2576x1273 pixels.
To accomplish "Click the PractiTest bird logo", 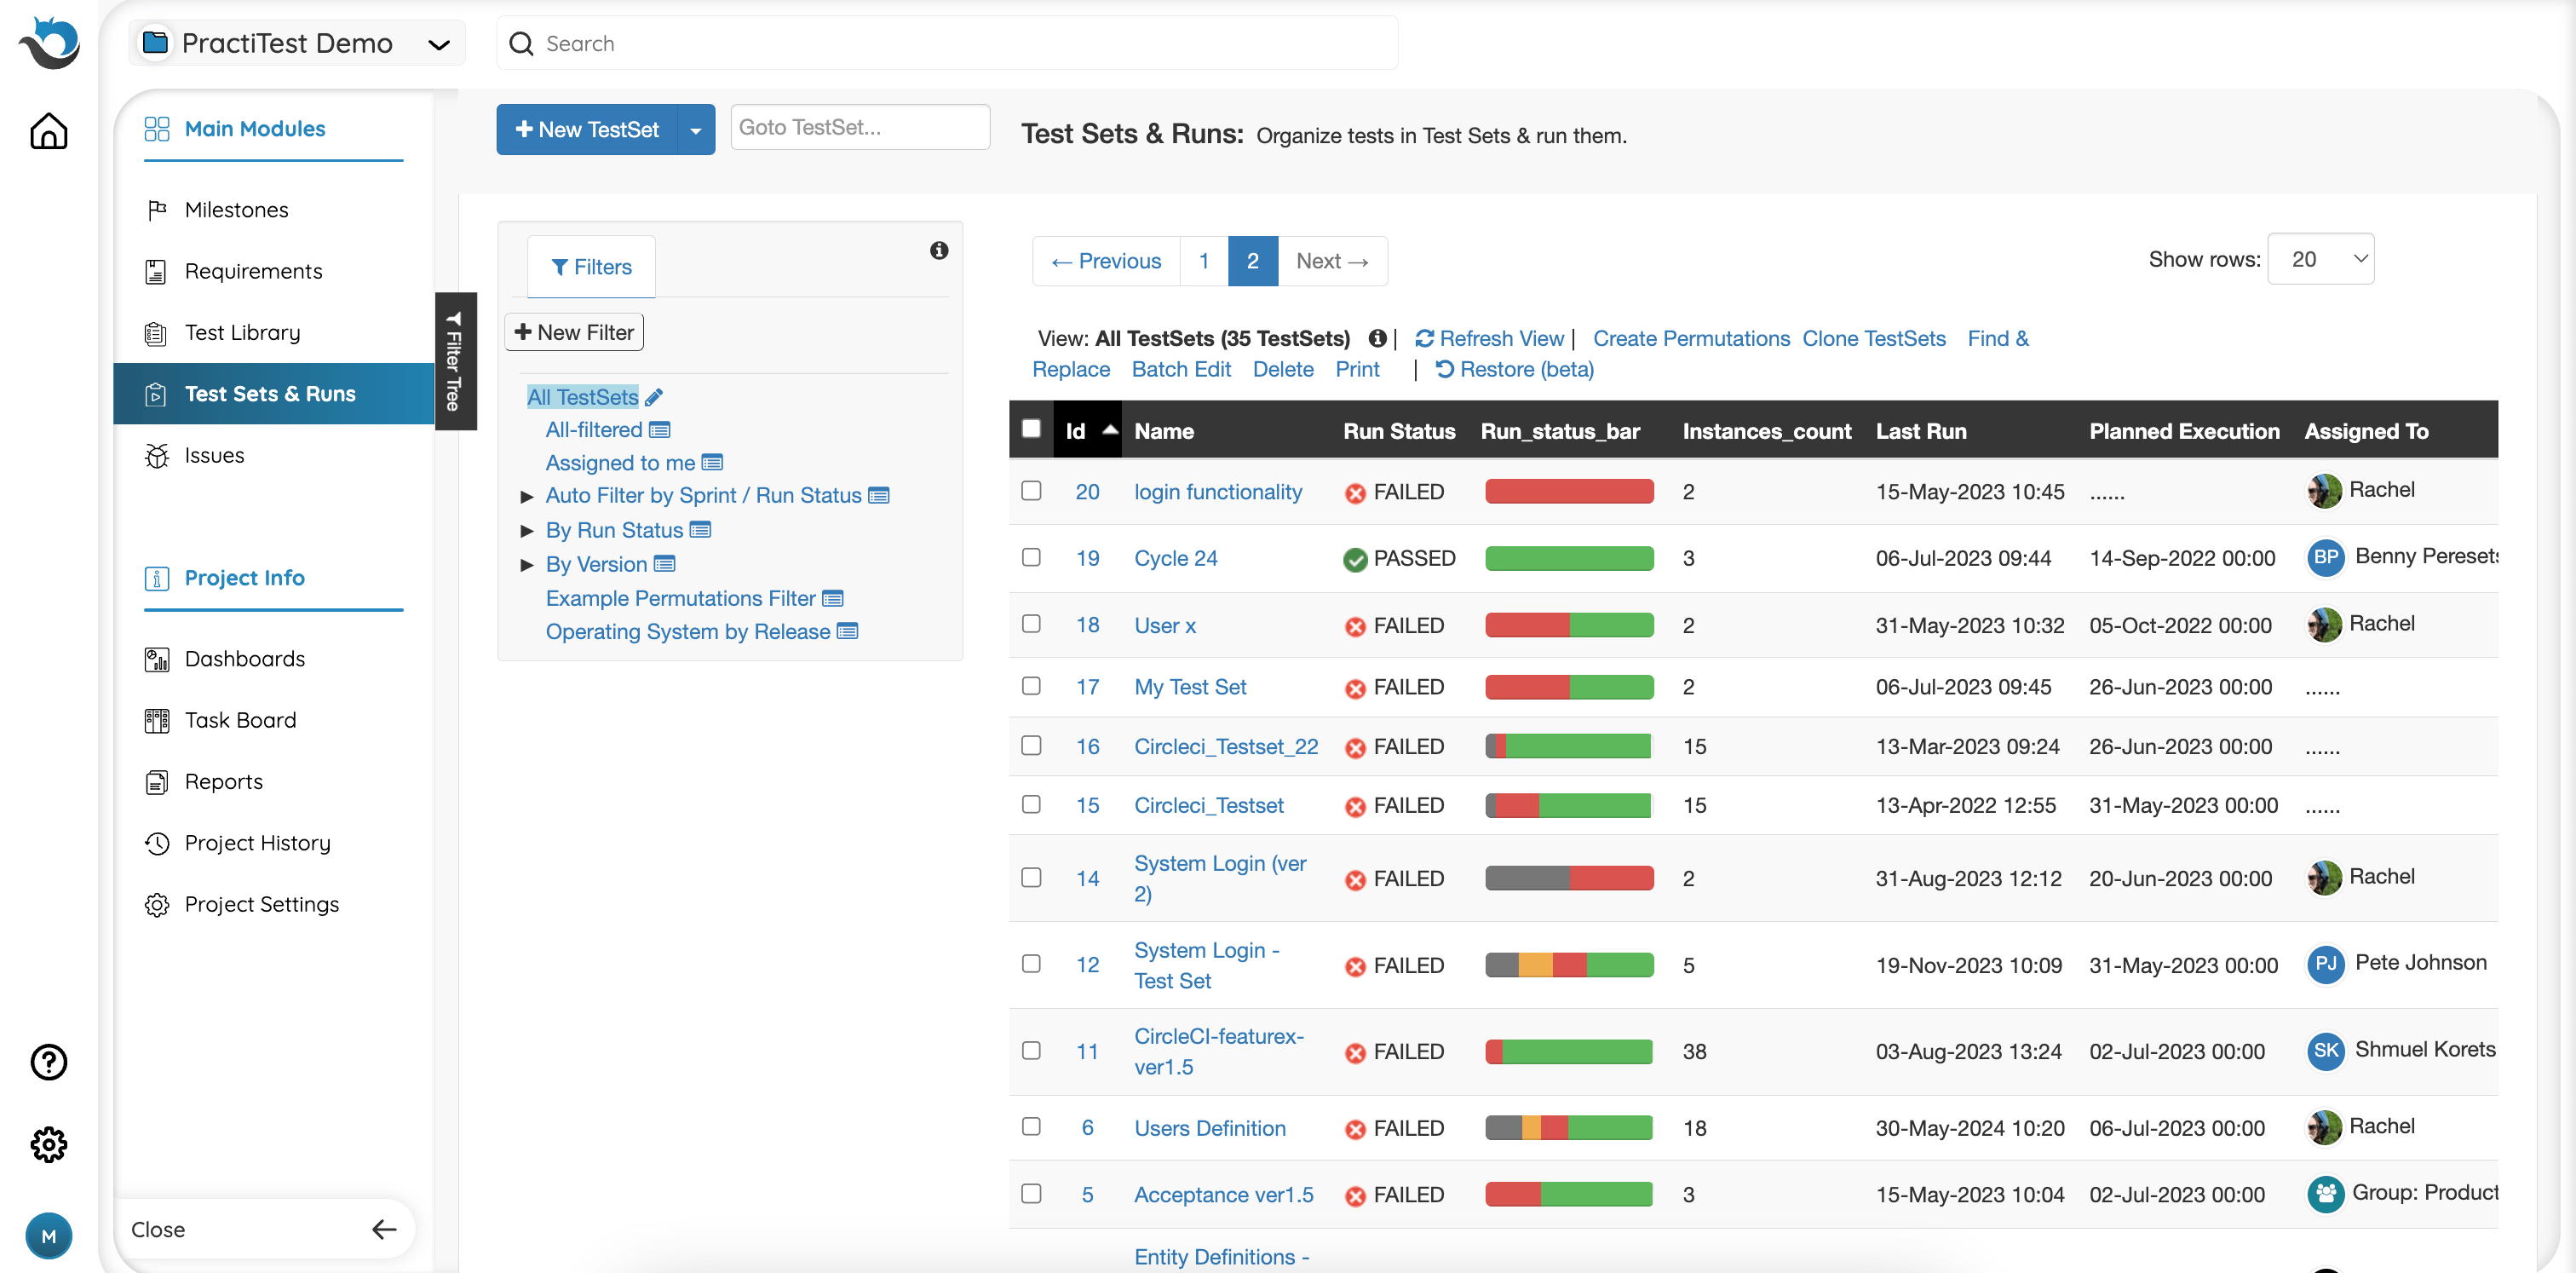I will [48, 43].
